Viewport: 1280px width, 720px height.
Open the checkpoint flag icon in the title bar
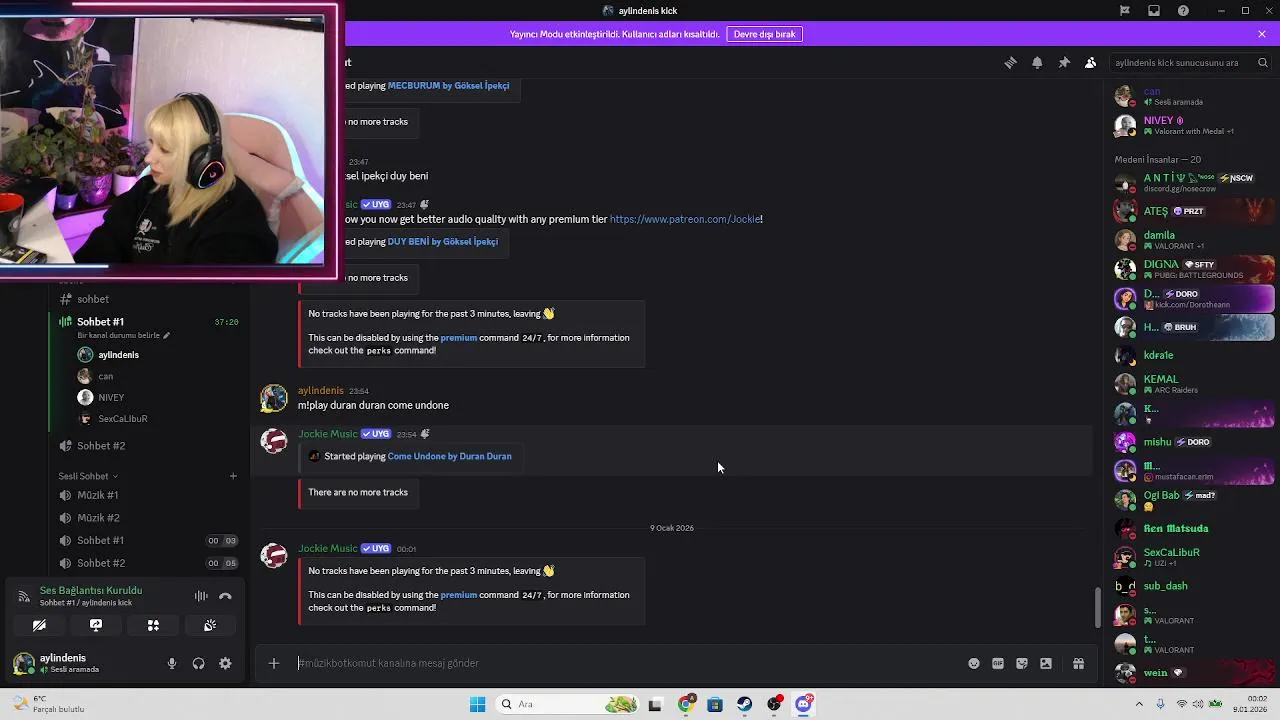1125,11
